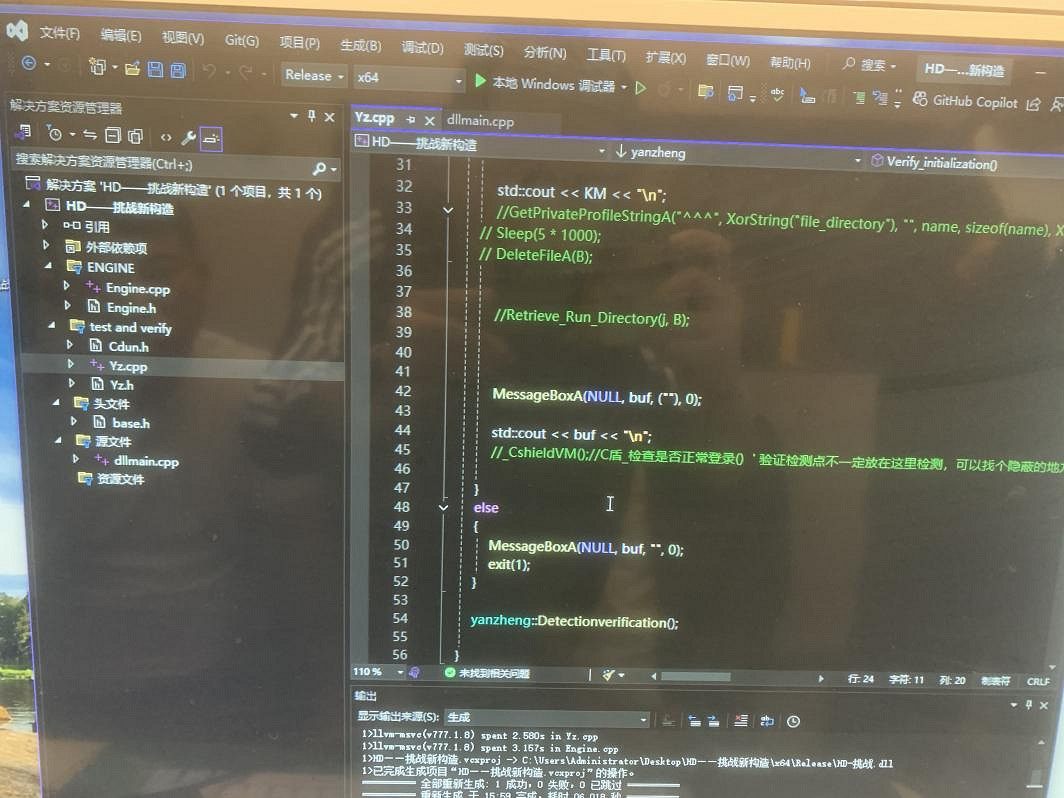Open the x64 platform dropdown

point(410,79)
